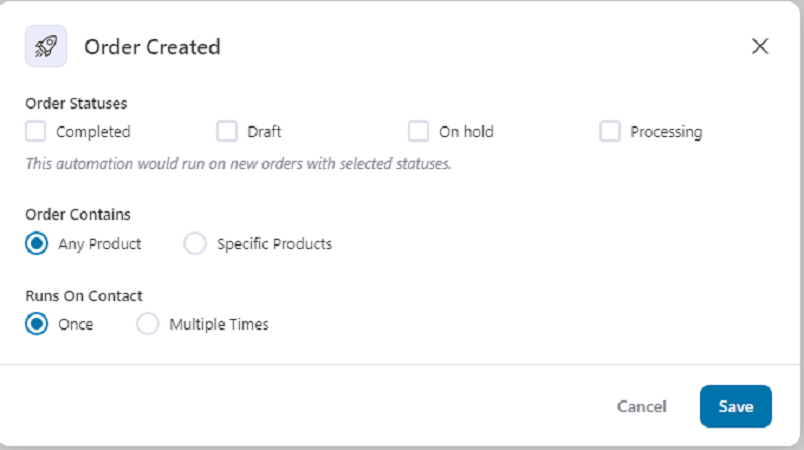Click the Specific Products label text
The width and height of the screenshot is (804, 450).
[x=274, y=244]
